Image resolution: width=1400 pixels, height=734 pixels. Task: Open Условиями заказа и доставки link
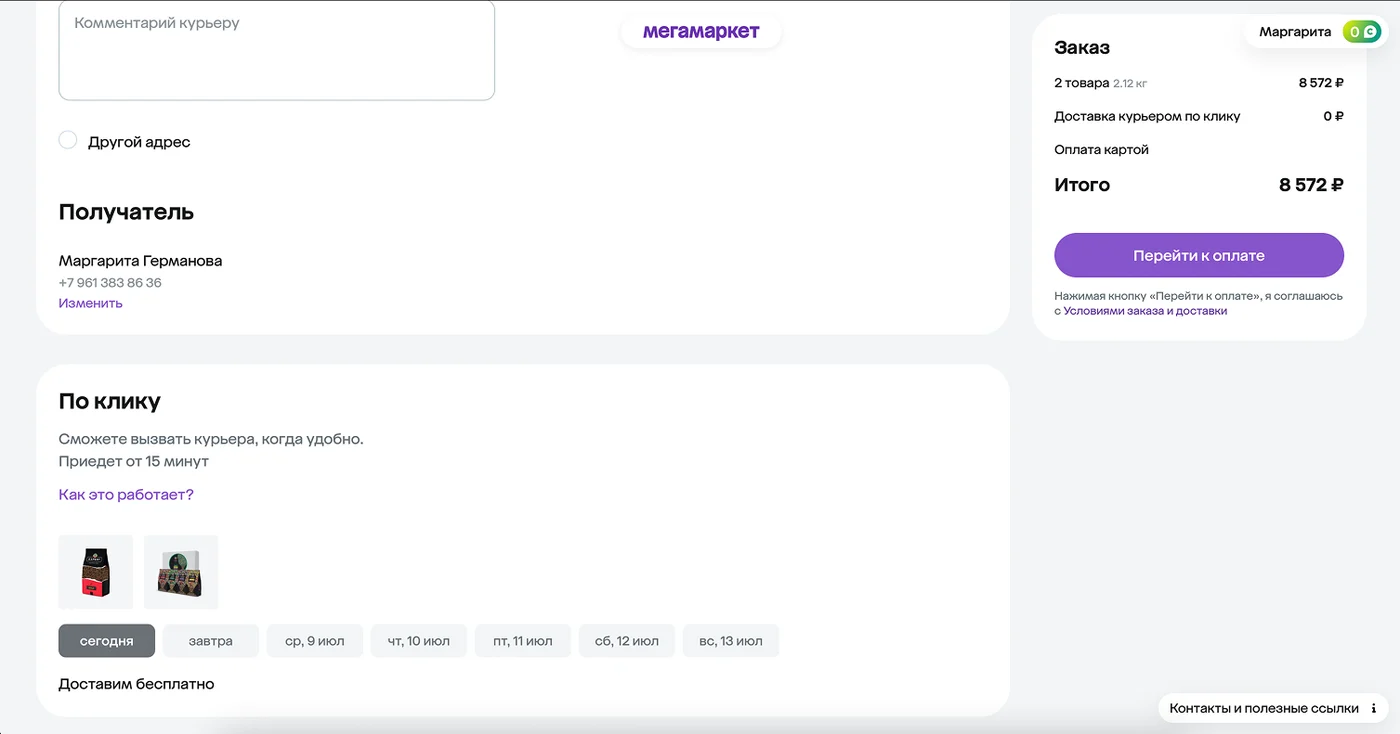pyautogui.click(x=1145, y=311)
